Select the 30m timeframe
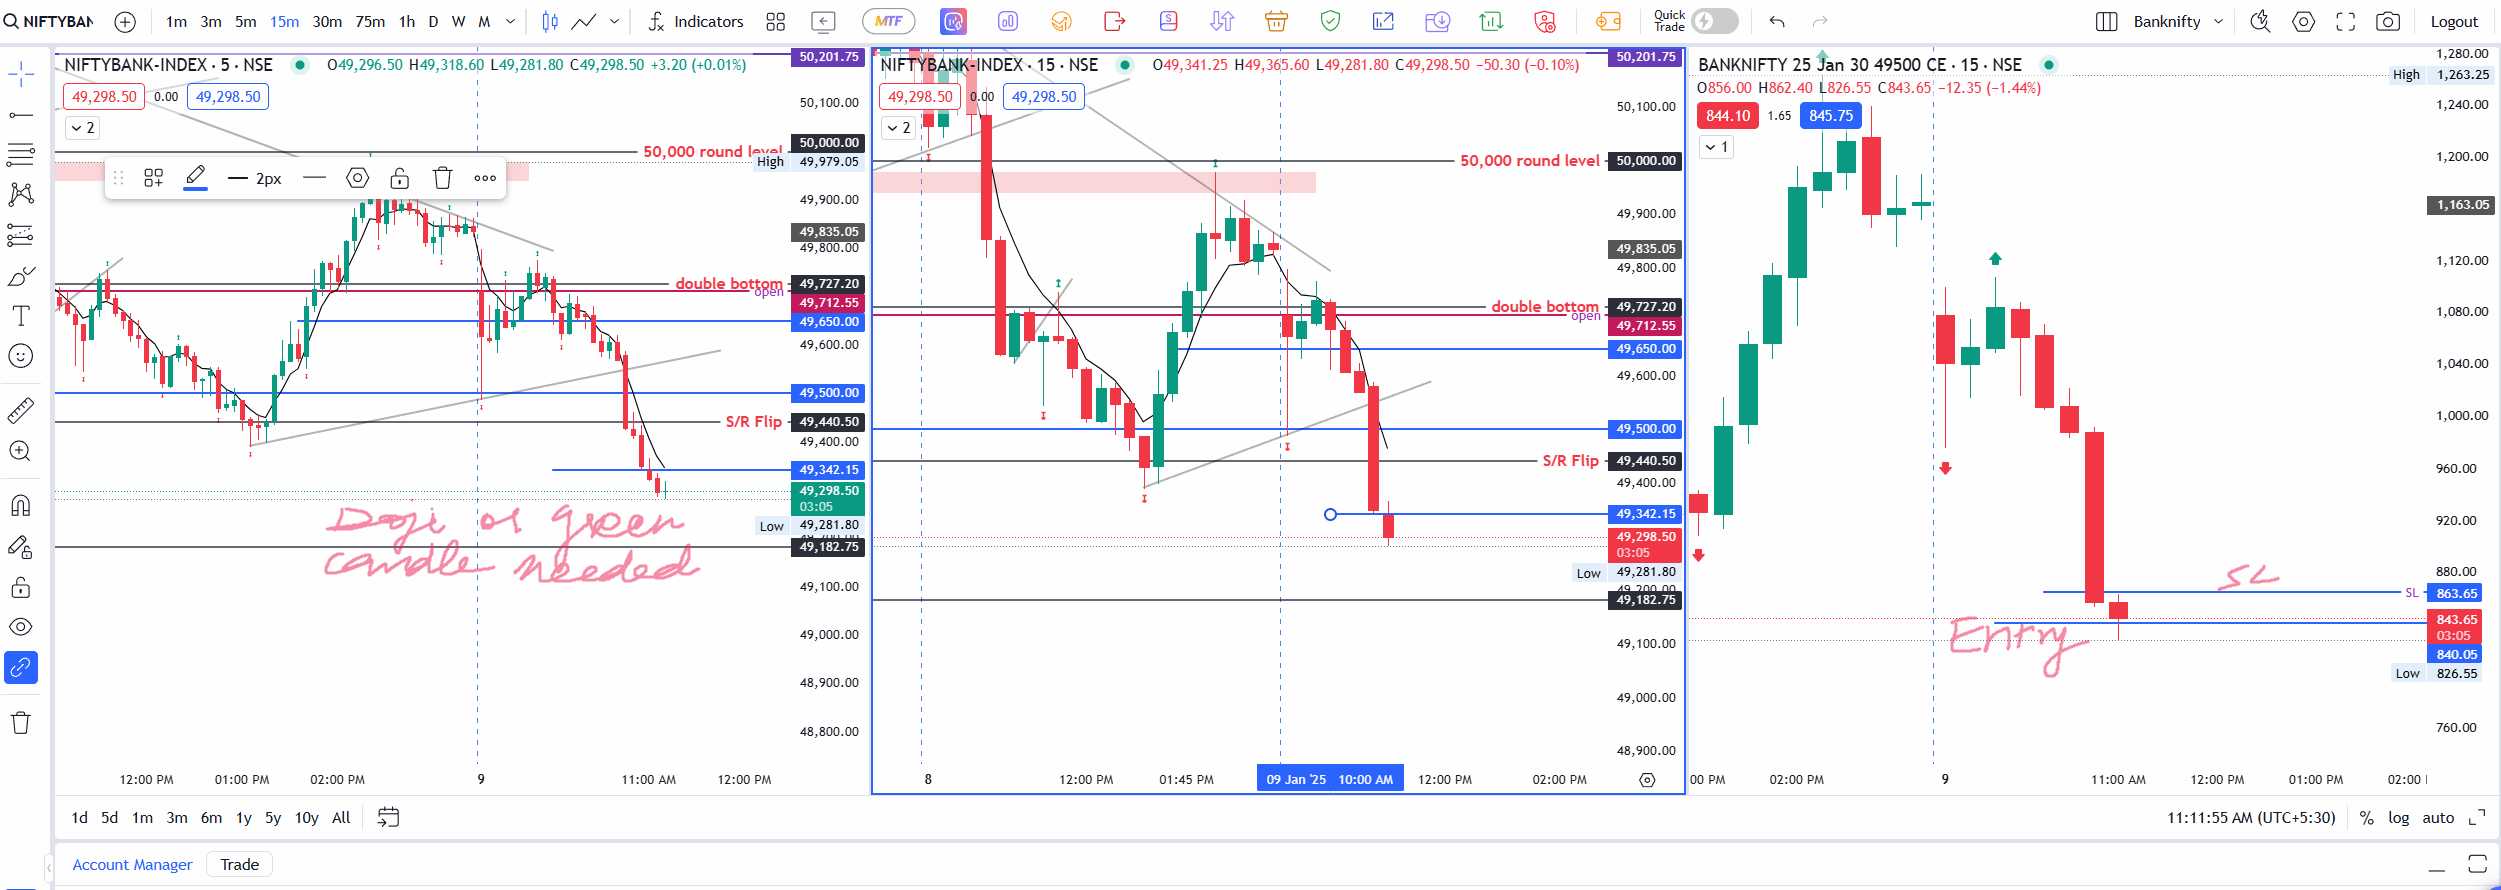 tap(327, 22)
